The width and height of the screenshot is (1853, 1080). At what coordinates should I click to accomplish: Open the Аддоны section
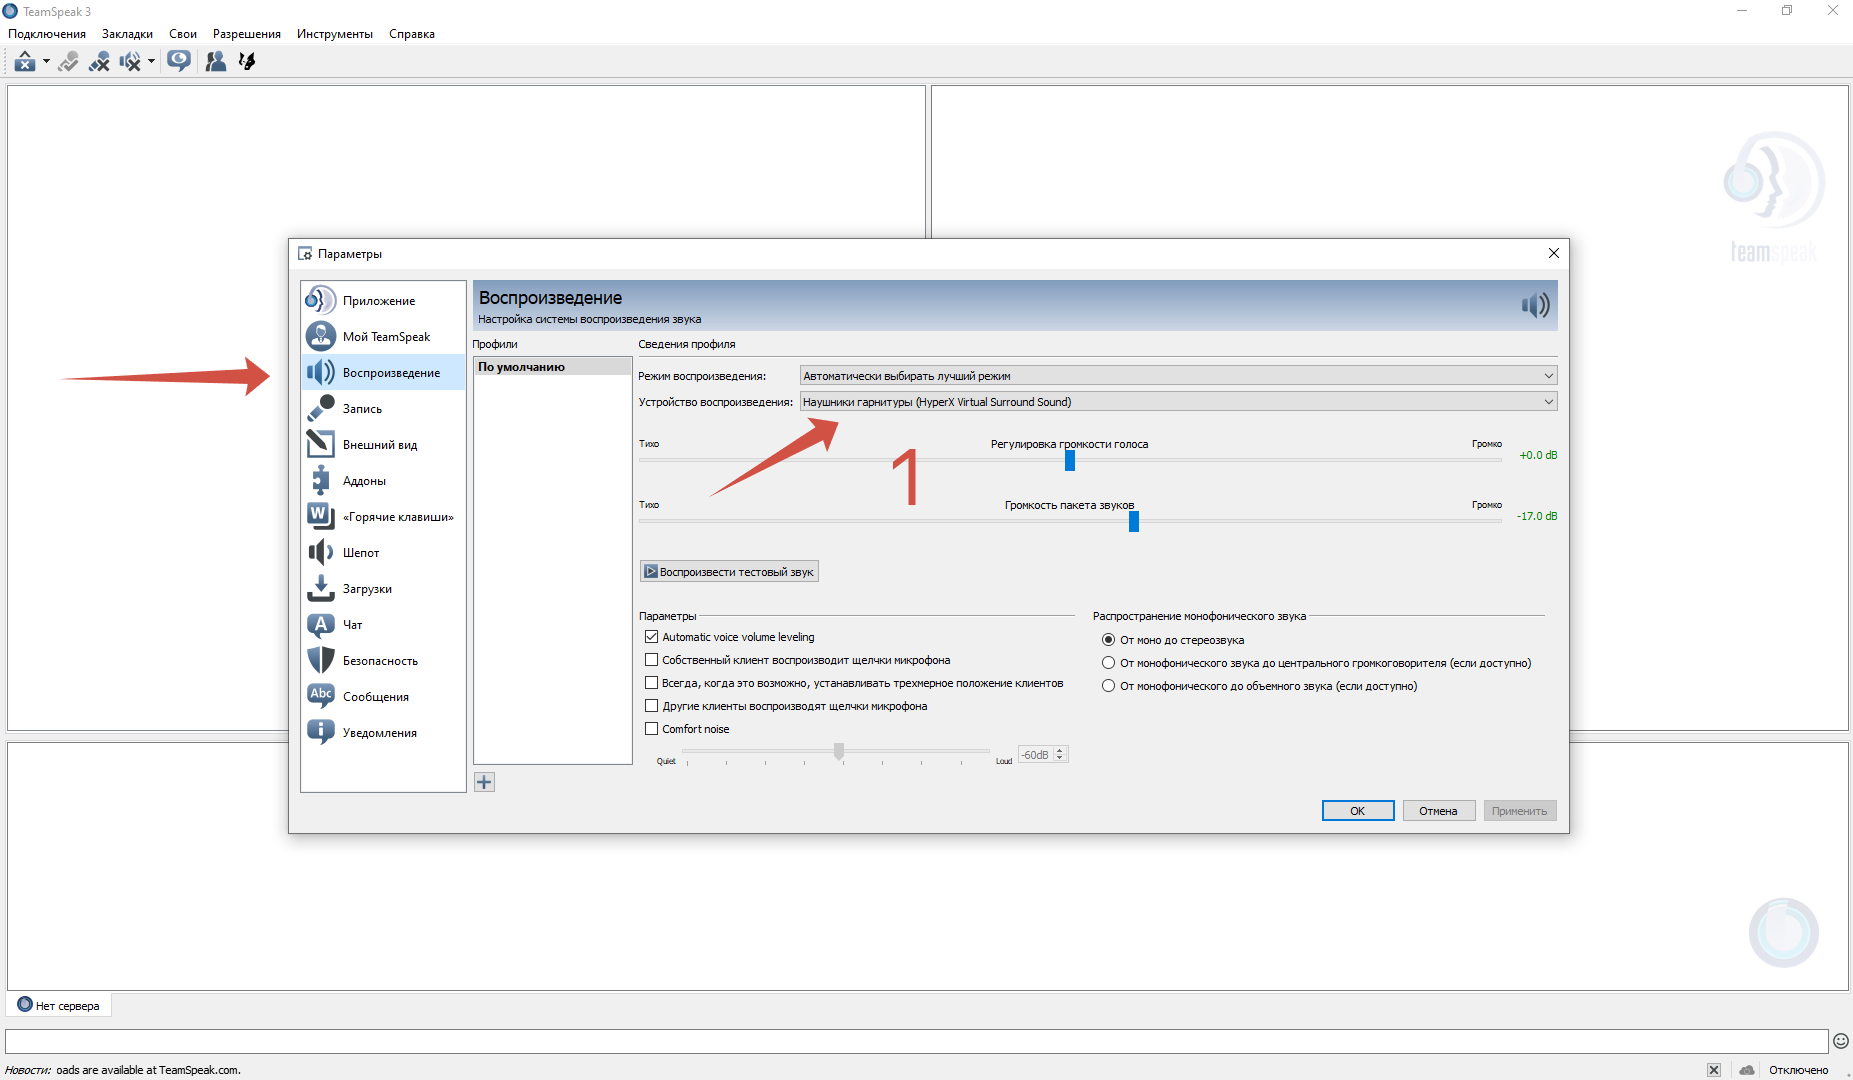click(384, 480)
